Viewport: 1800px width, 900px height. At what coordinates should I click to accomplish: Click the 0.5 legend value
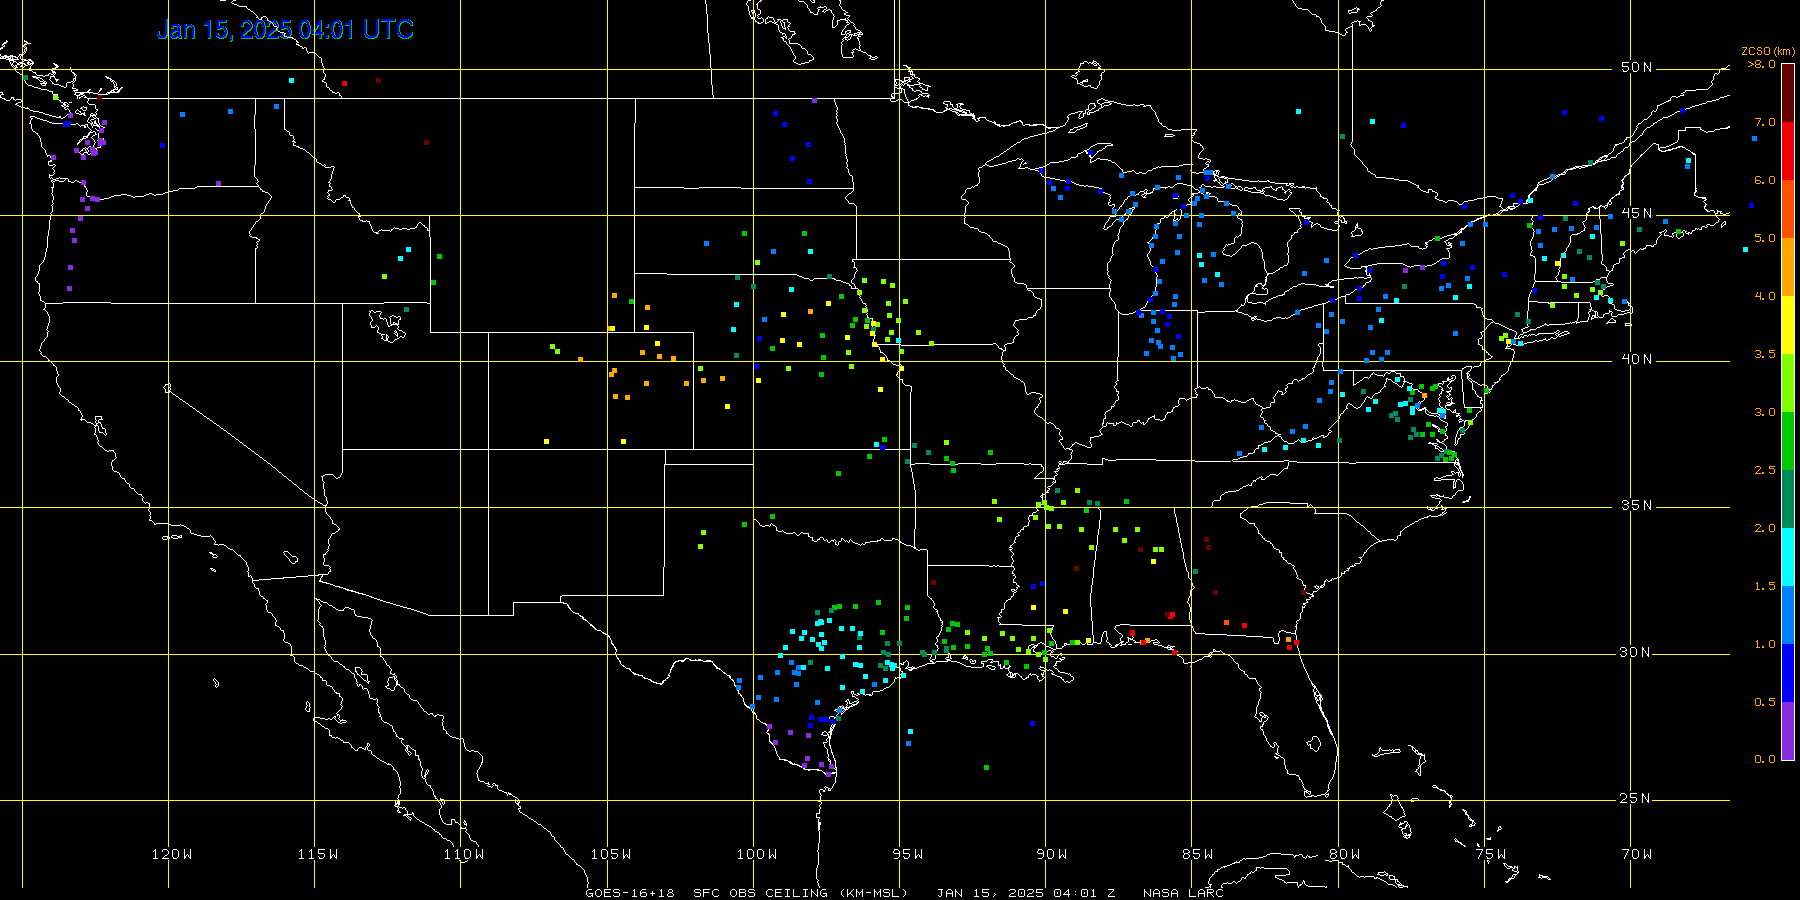coord(1765,702)
